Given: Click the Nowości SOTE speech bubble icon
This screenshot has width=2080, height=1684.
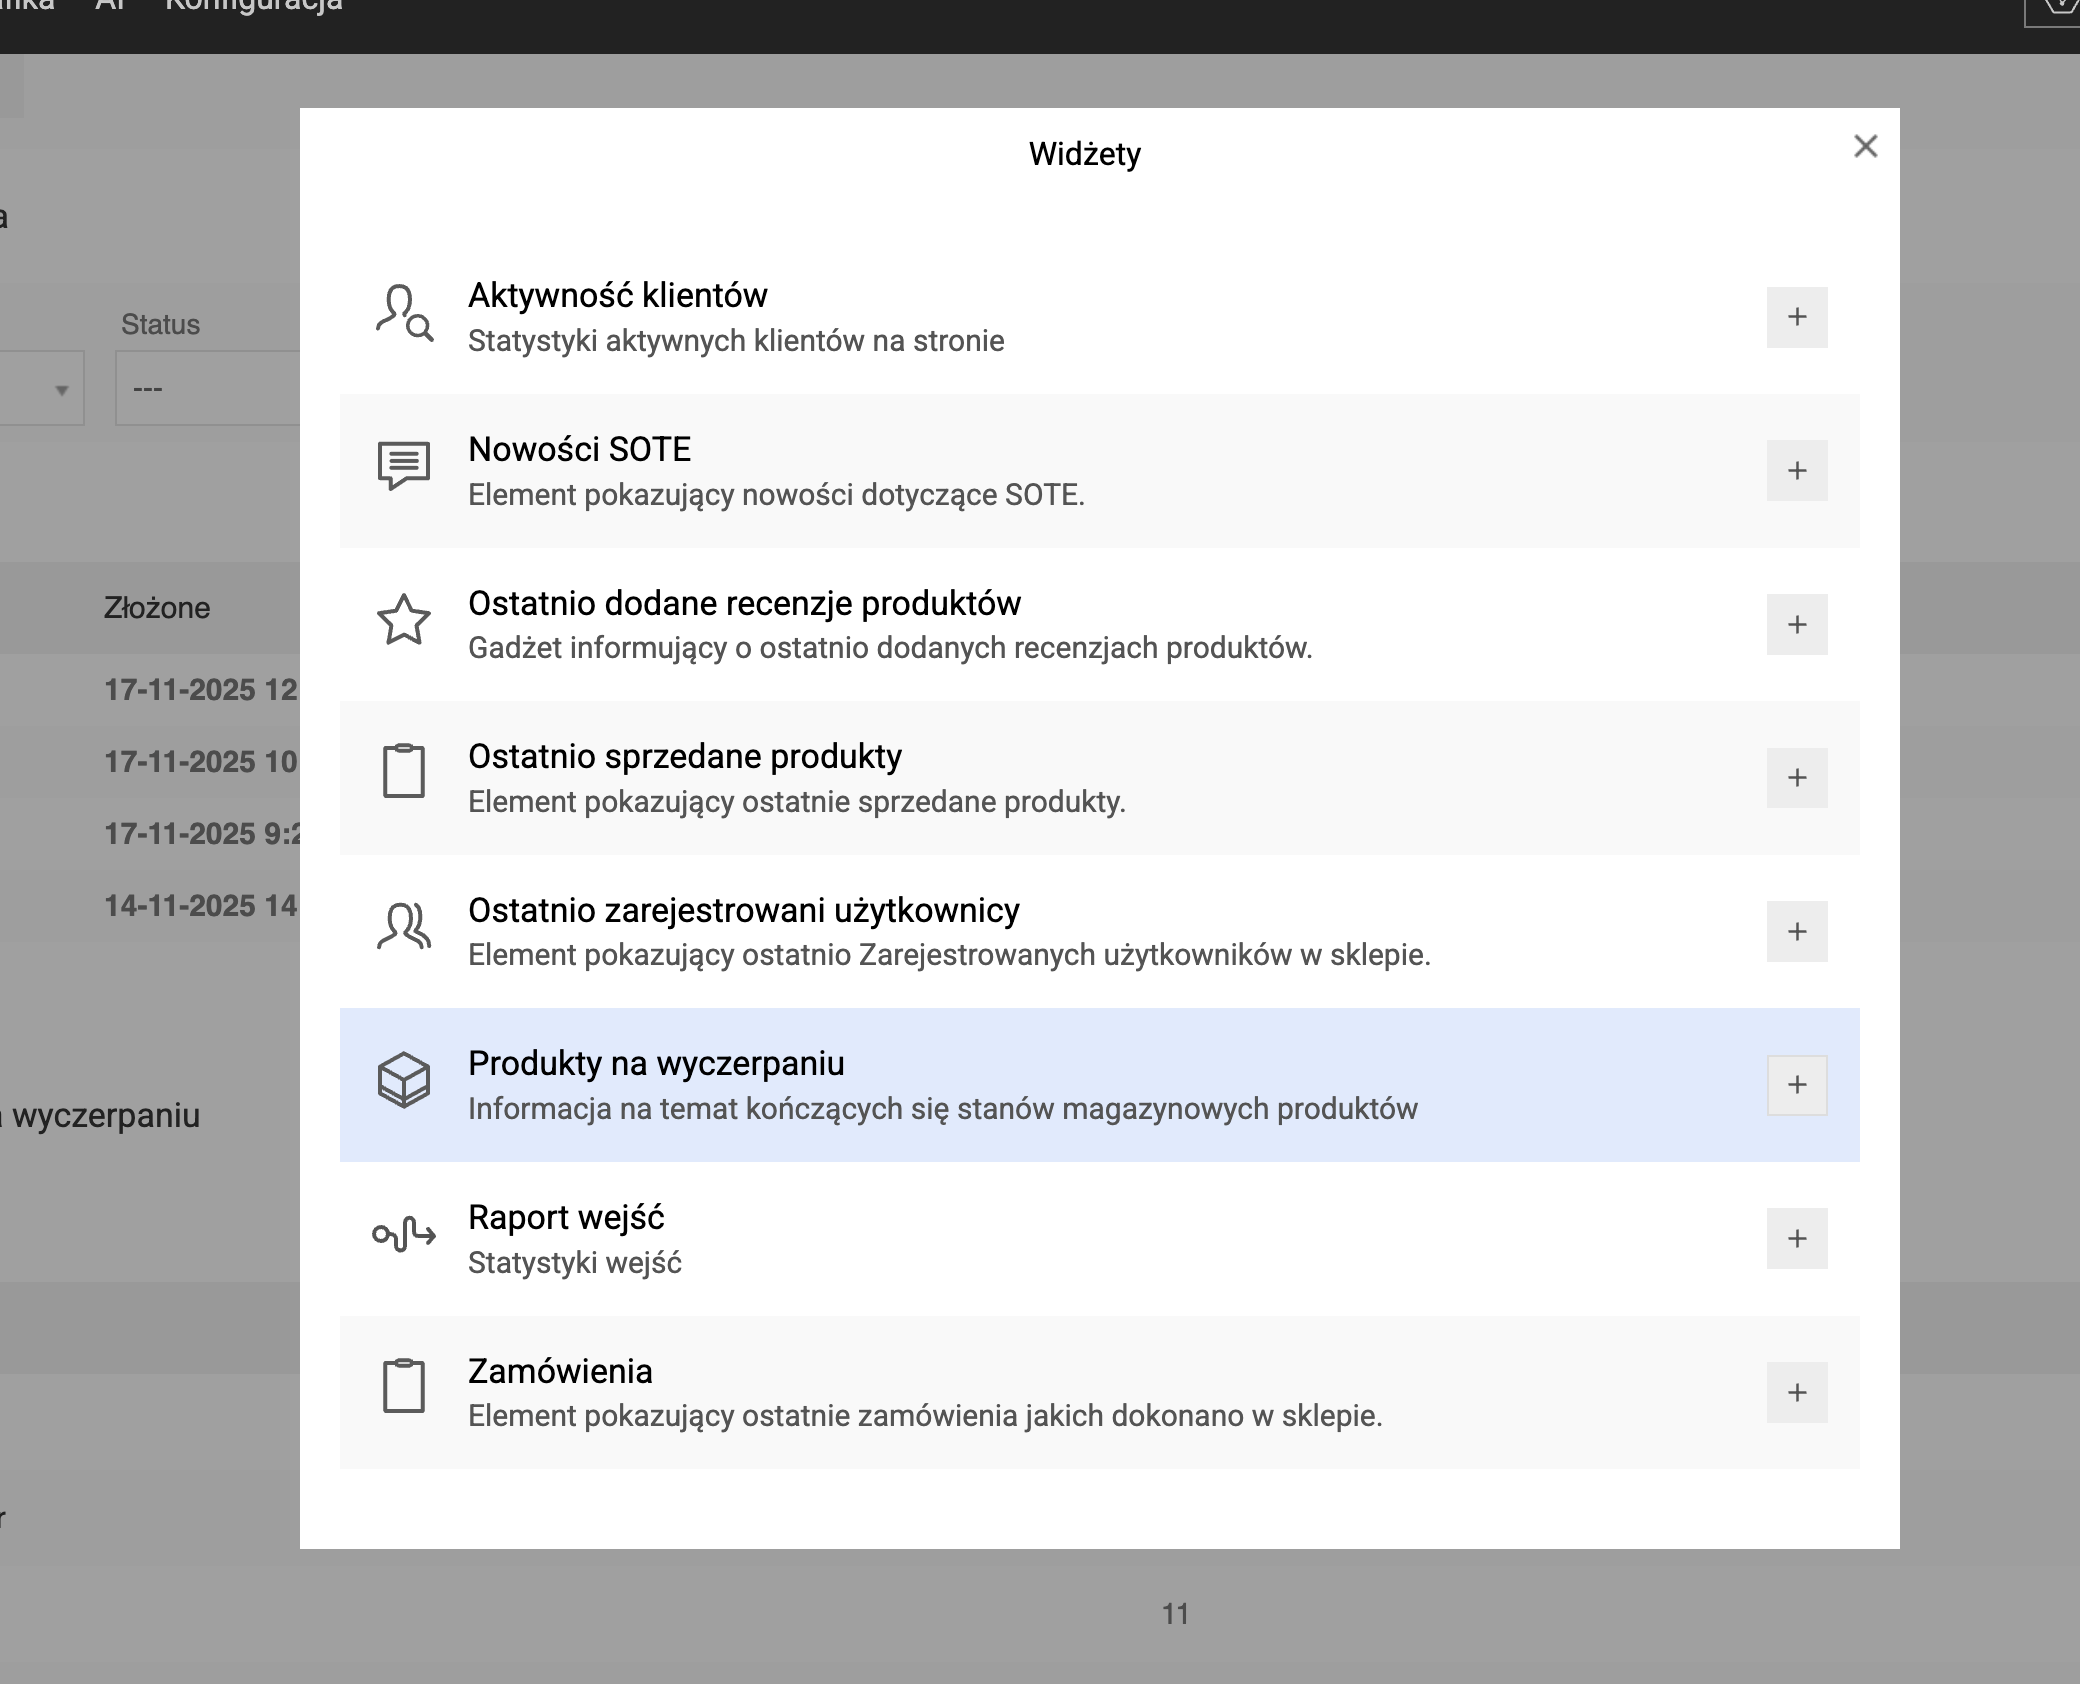Looking at the screenshot, I should pos(404,466).
